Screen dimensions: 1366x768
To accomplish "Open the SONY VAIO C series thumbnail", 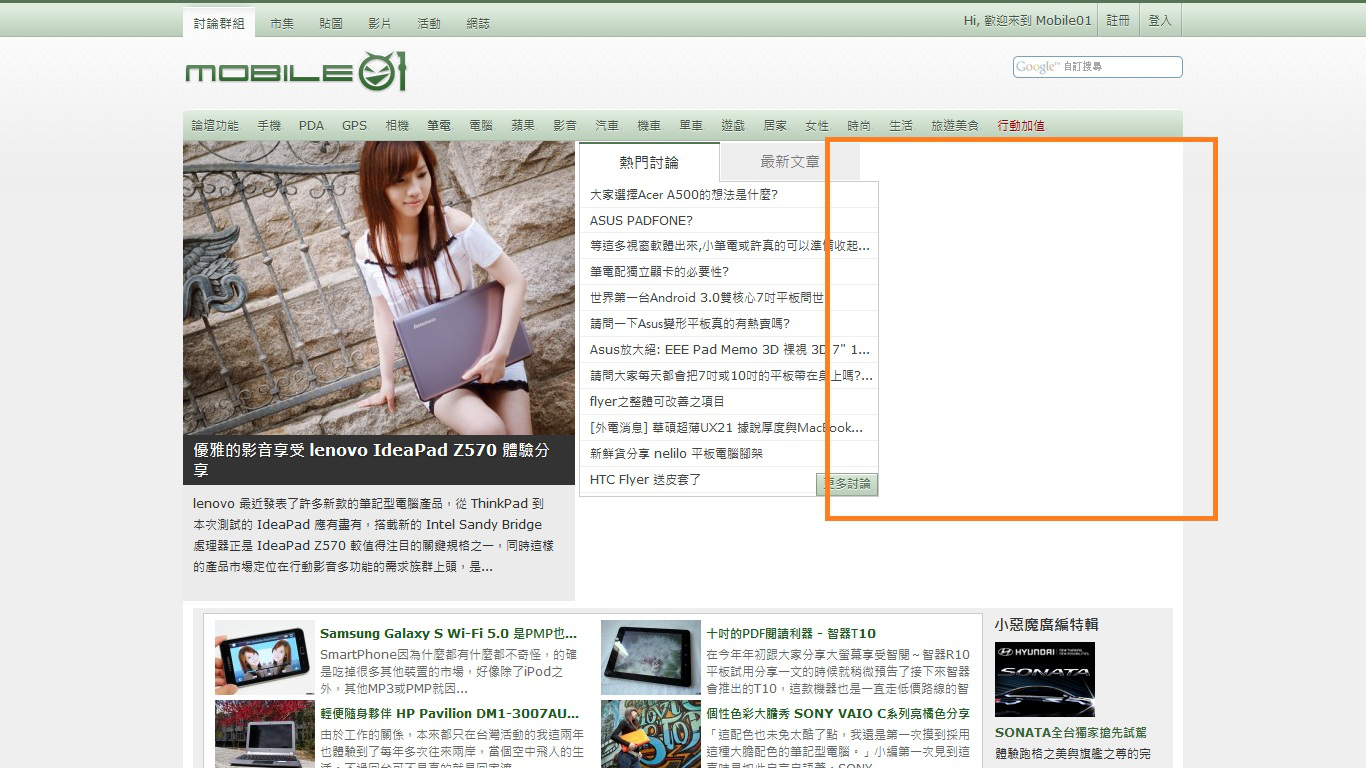I will click(650, 733).
